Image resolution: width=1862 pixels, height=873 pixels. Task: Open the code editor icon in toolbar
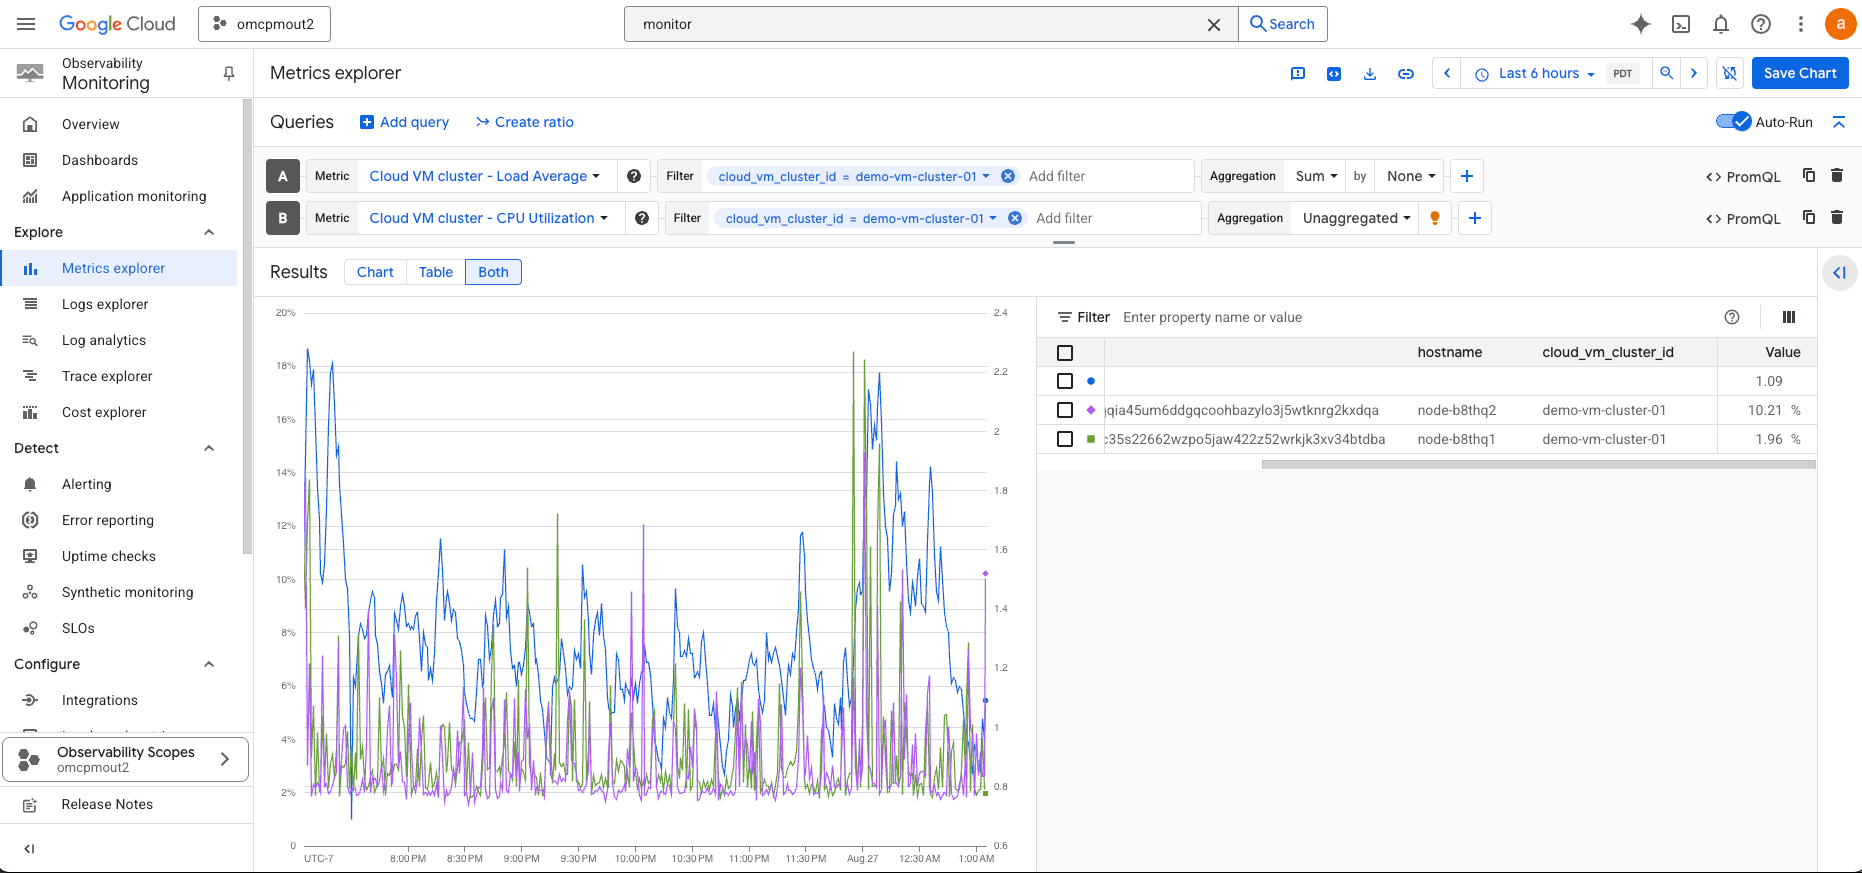point(1334,73)
